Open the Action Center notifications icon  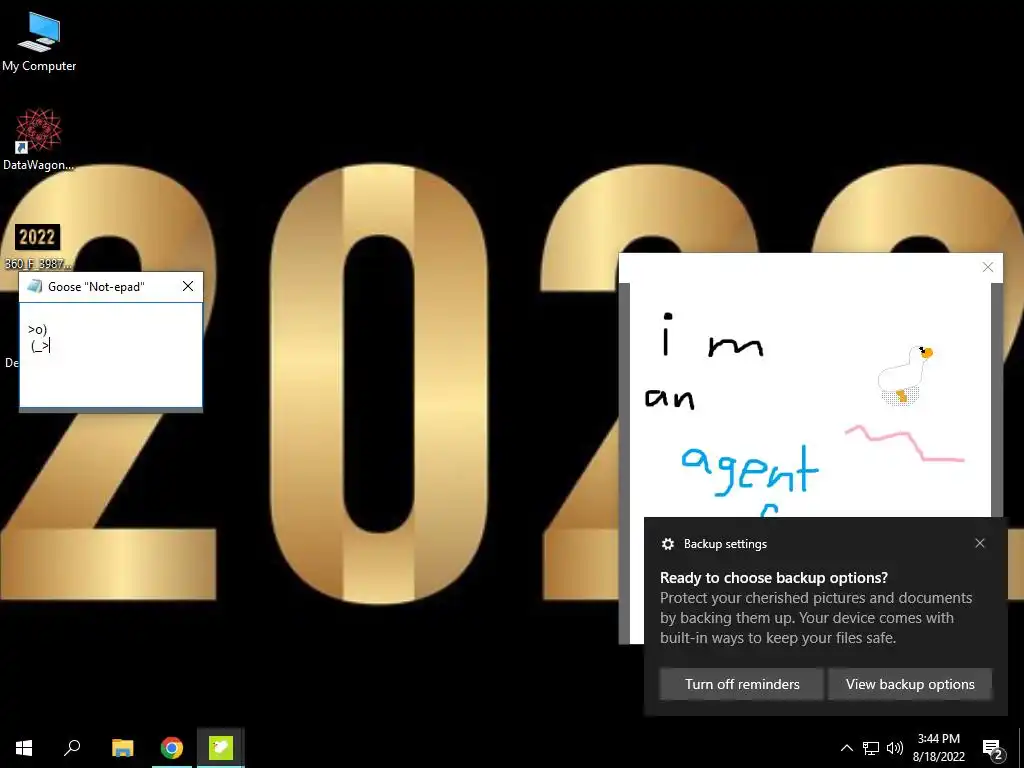point(993,749)
